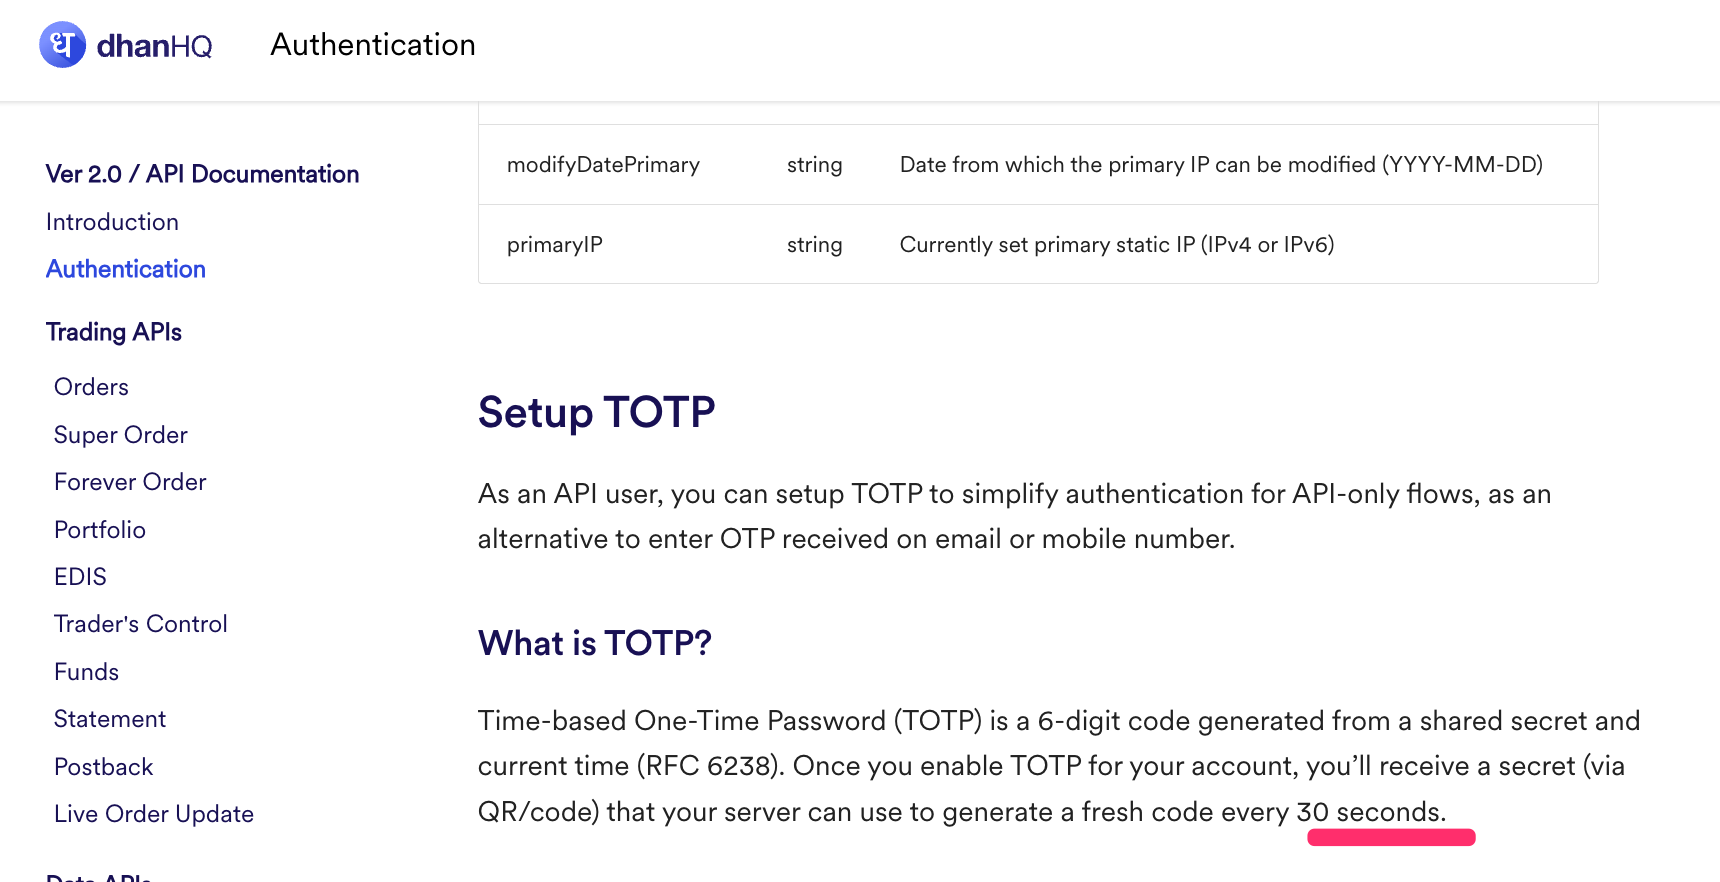Image resolution: width=1720 pixels, height=882 pixels.
Task: Open the Super Order docs
Action: [121, 435]
